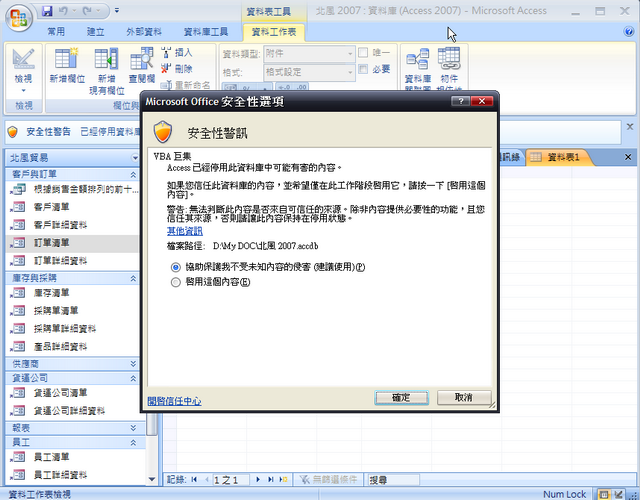Screen dimensions: 640x500
Task: Click the dialog's help question button
Action: (460, 101)
